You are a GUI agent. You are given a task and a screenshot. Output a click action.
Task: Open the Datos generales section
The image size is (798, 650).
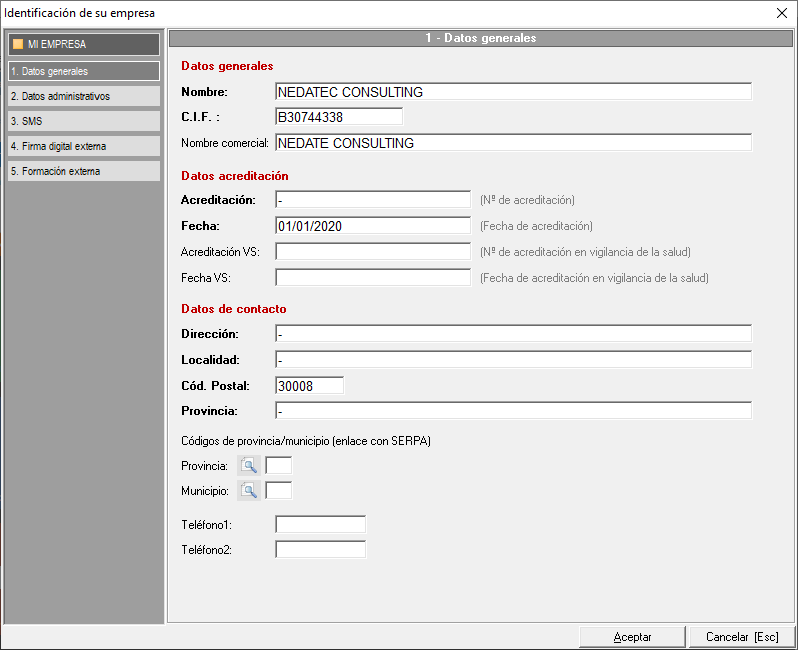point(82,71)
